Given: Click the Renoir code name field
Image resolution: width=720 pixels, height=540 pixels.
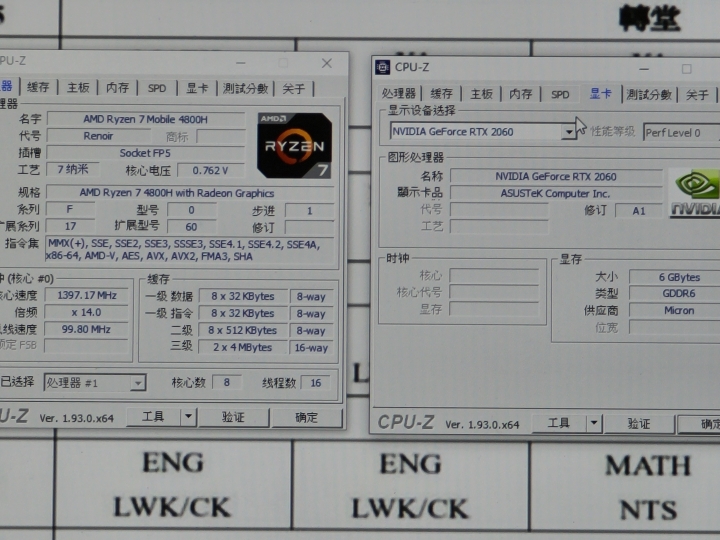Looking at the screenshot, I should [x=98, y=136].
